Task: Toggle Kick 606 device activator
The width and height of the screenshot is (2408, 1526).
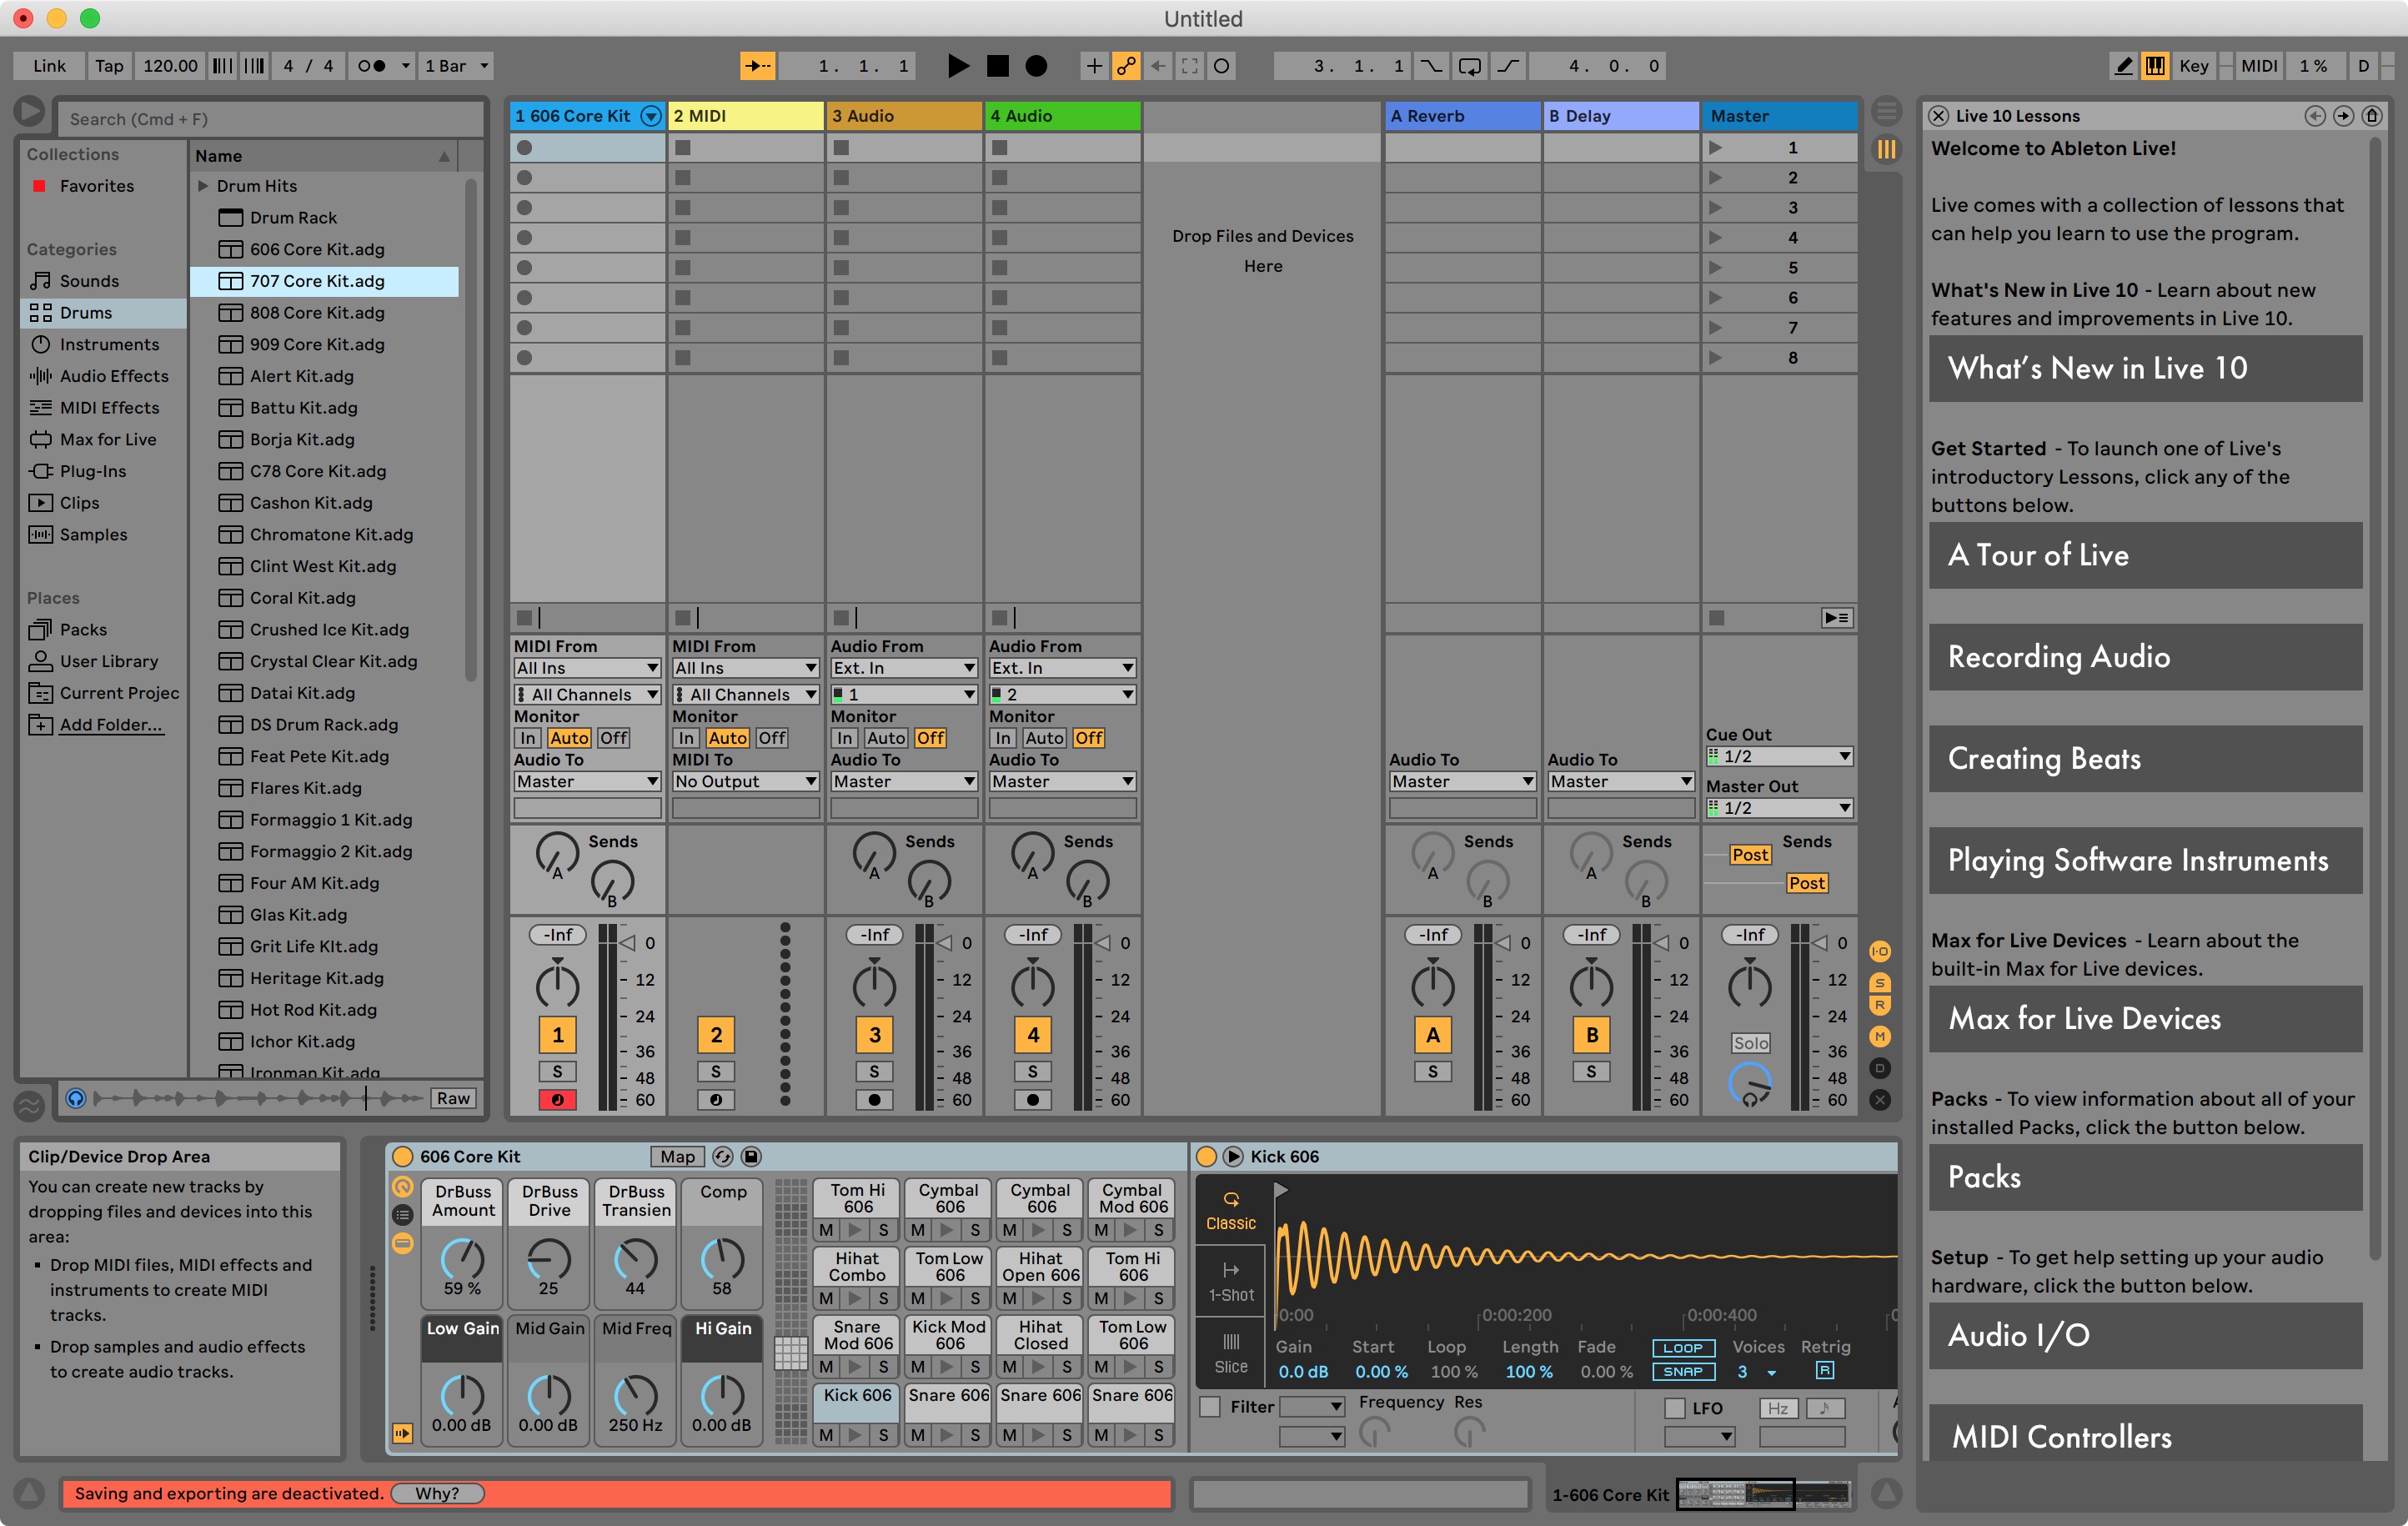Action: coord(1206,1157)
